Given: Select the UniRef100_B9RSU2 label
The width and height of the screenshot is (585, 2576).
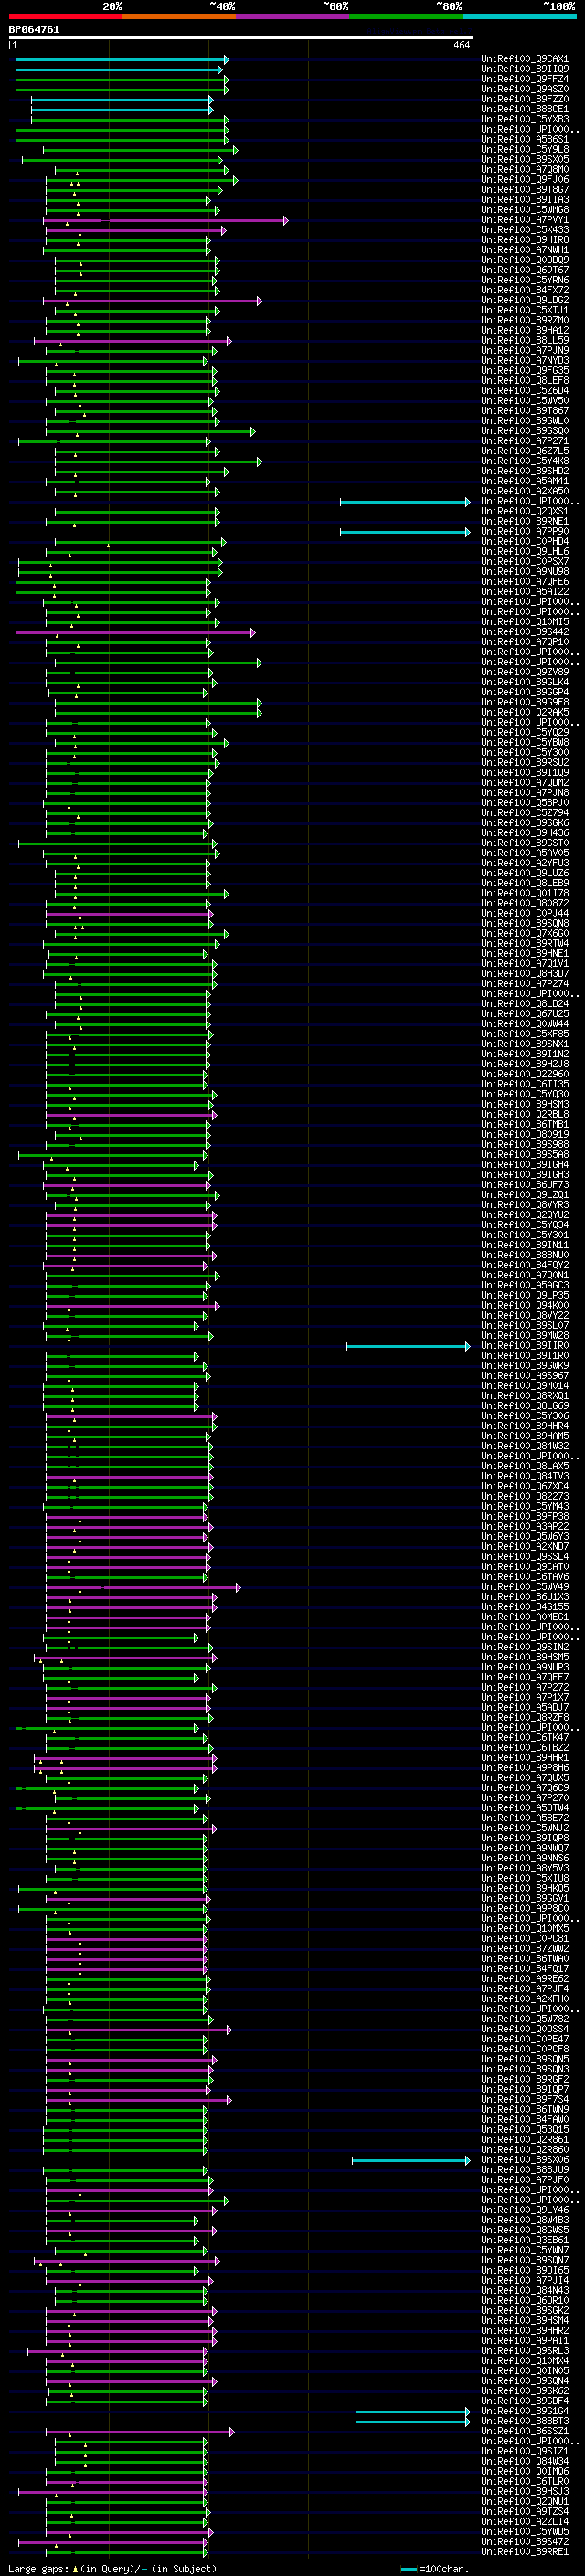Looking at the screenshot, I should (x=524, y=762).
